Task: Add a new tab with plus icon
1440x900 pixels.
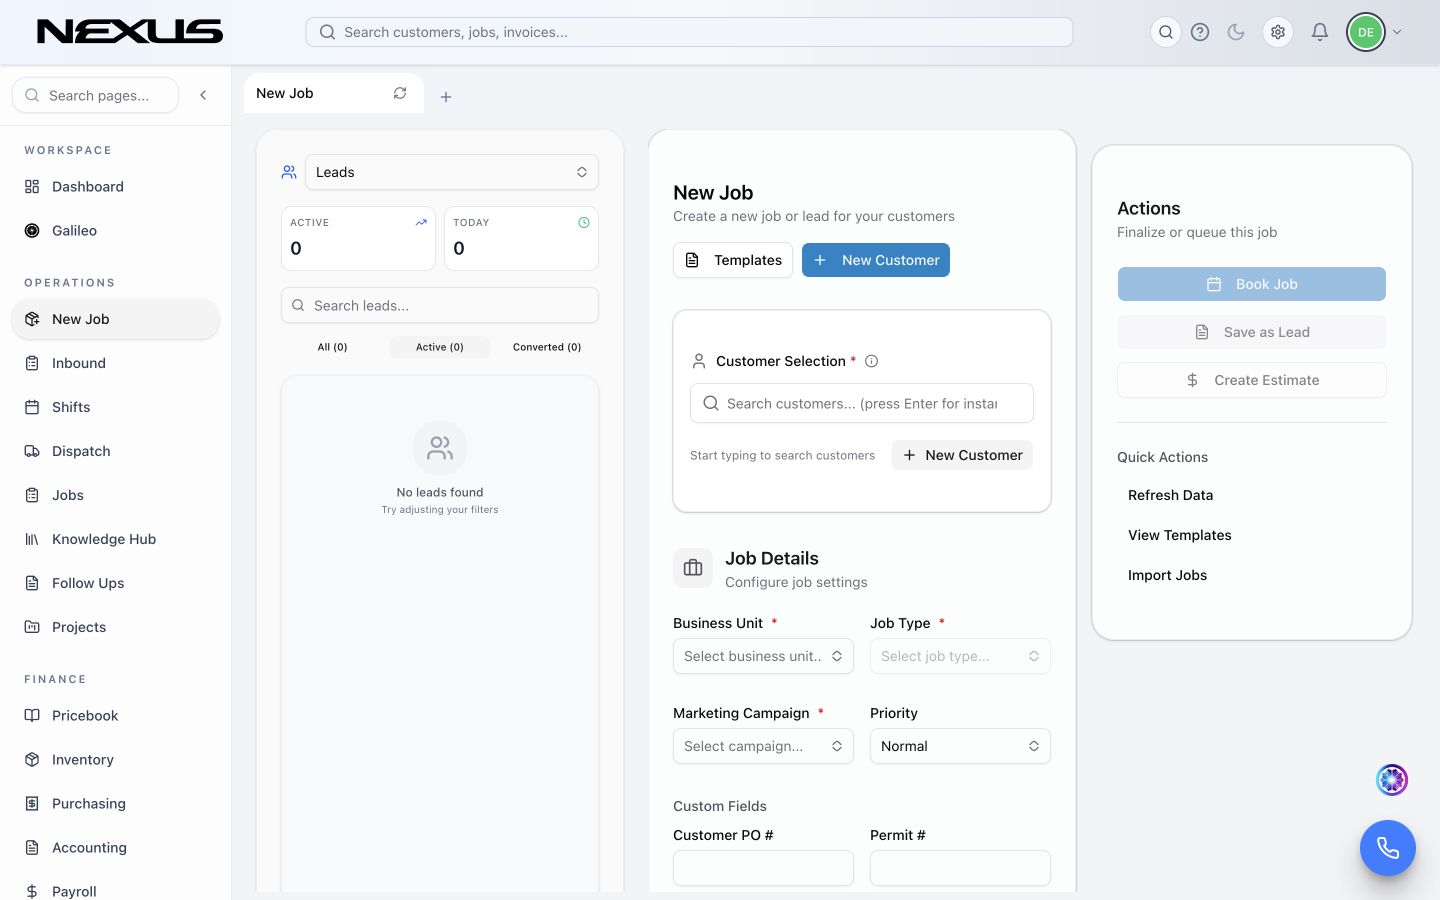Action: pyautogui.click(x=446, y=97)
